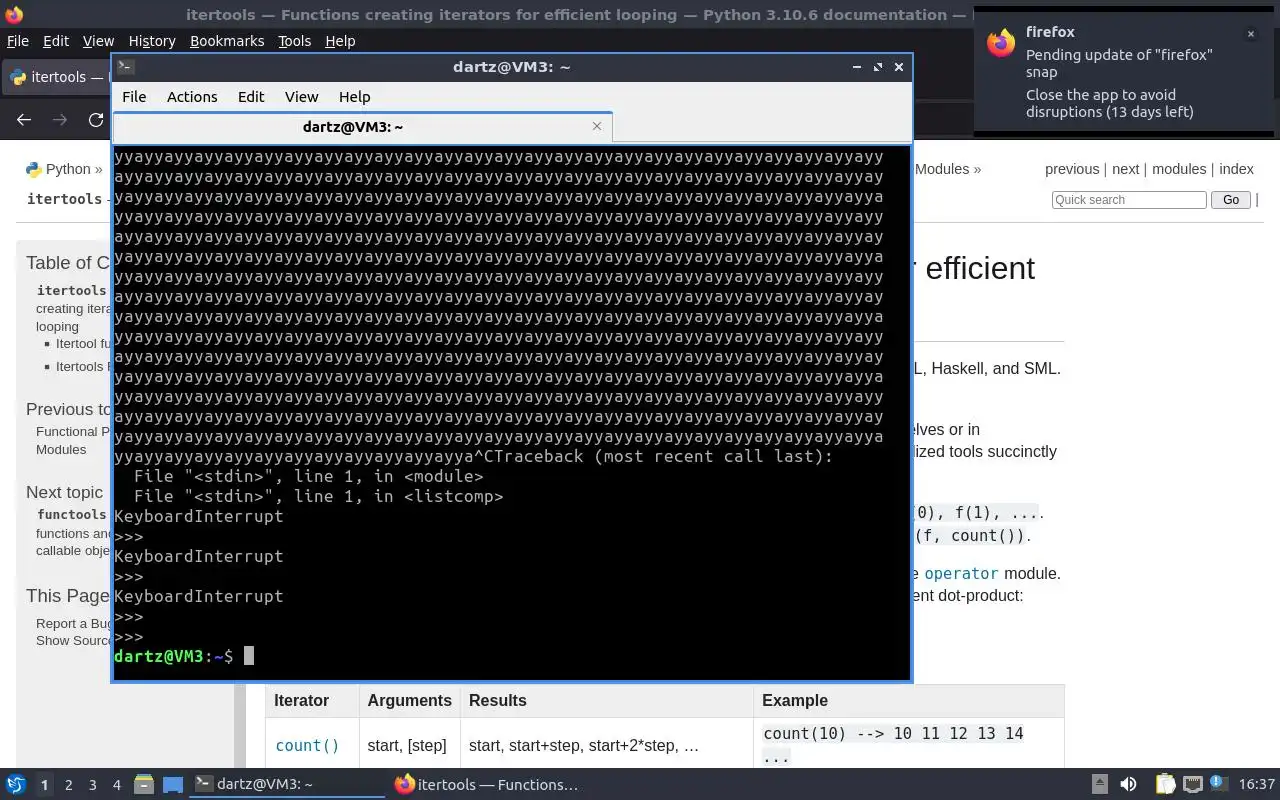Switch to workspace 2
This screenshot has height=800, width=1280.
pos(69,785)
